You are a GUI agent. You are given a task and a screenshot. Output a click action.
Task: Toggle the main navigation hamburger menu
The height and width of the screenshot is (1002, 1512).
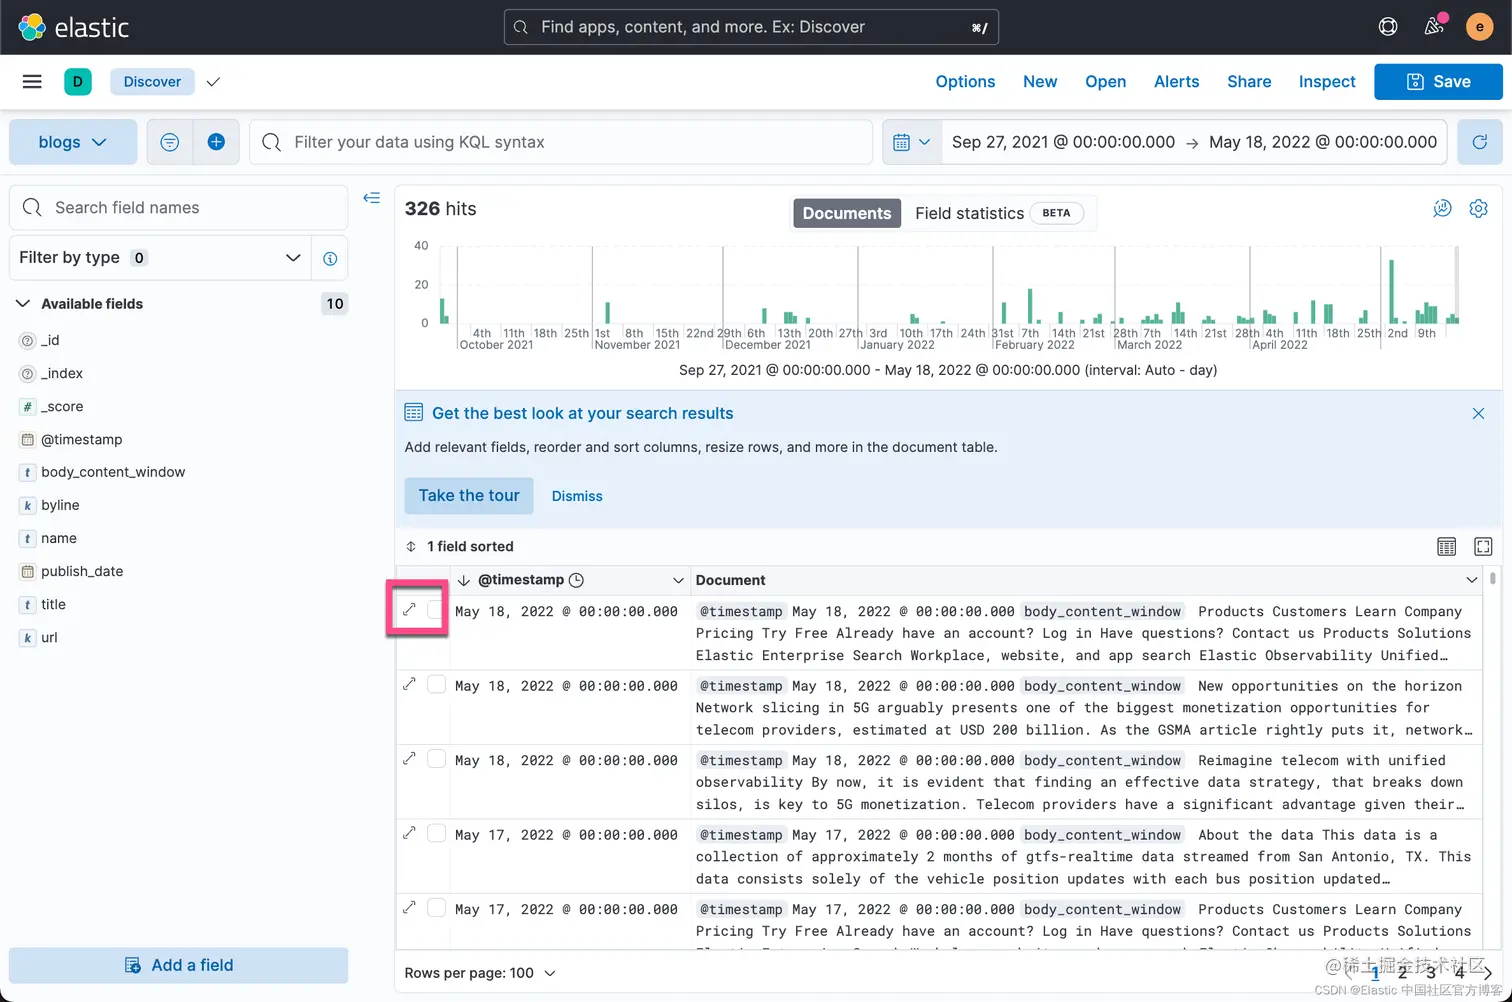[x=32, y=82]
